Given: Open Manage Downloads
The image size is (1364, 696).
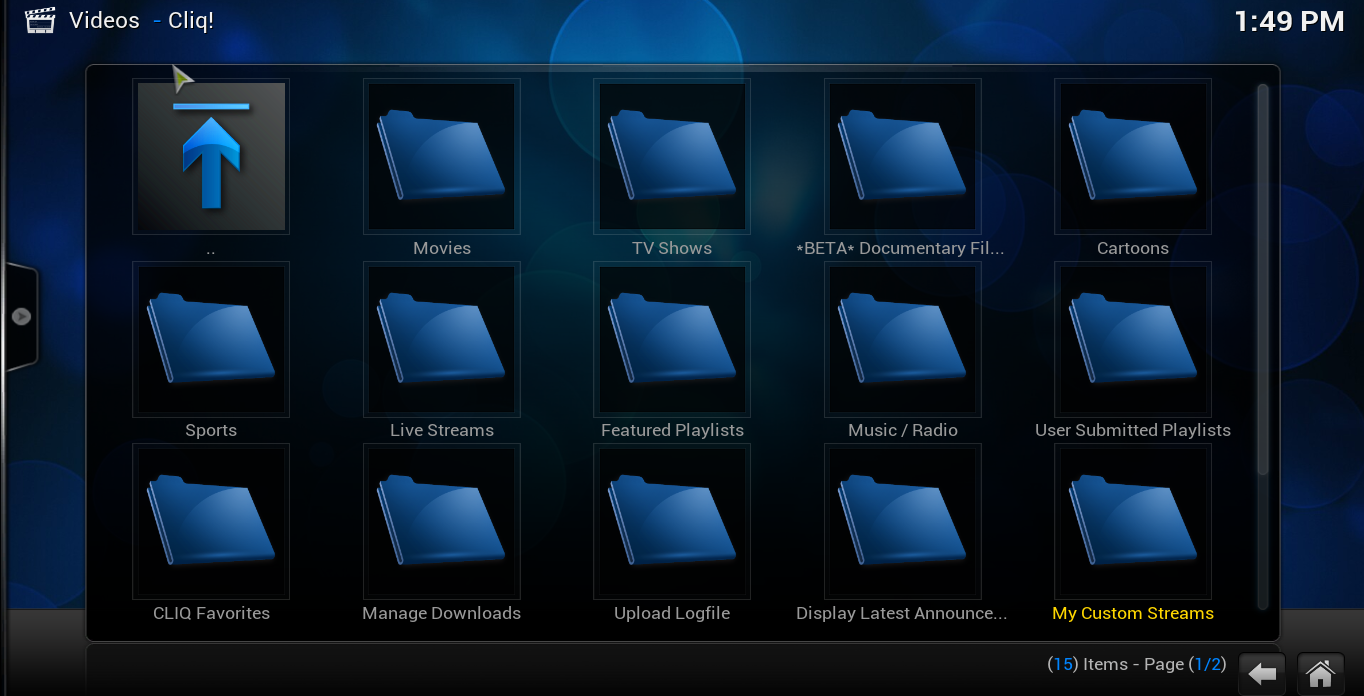Looking at the screenshot, I should click(441, 521).
